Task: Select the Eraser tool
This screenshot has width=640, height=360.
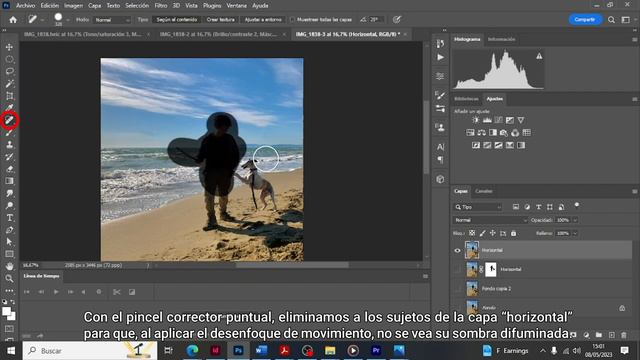Action: point(9,169)
